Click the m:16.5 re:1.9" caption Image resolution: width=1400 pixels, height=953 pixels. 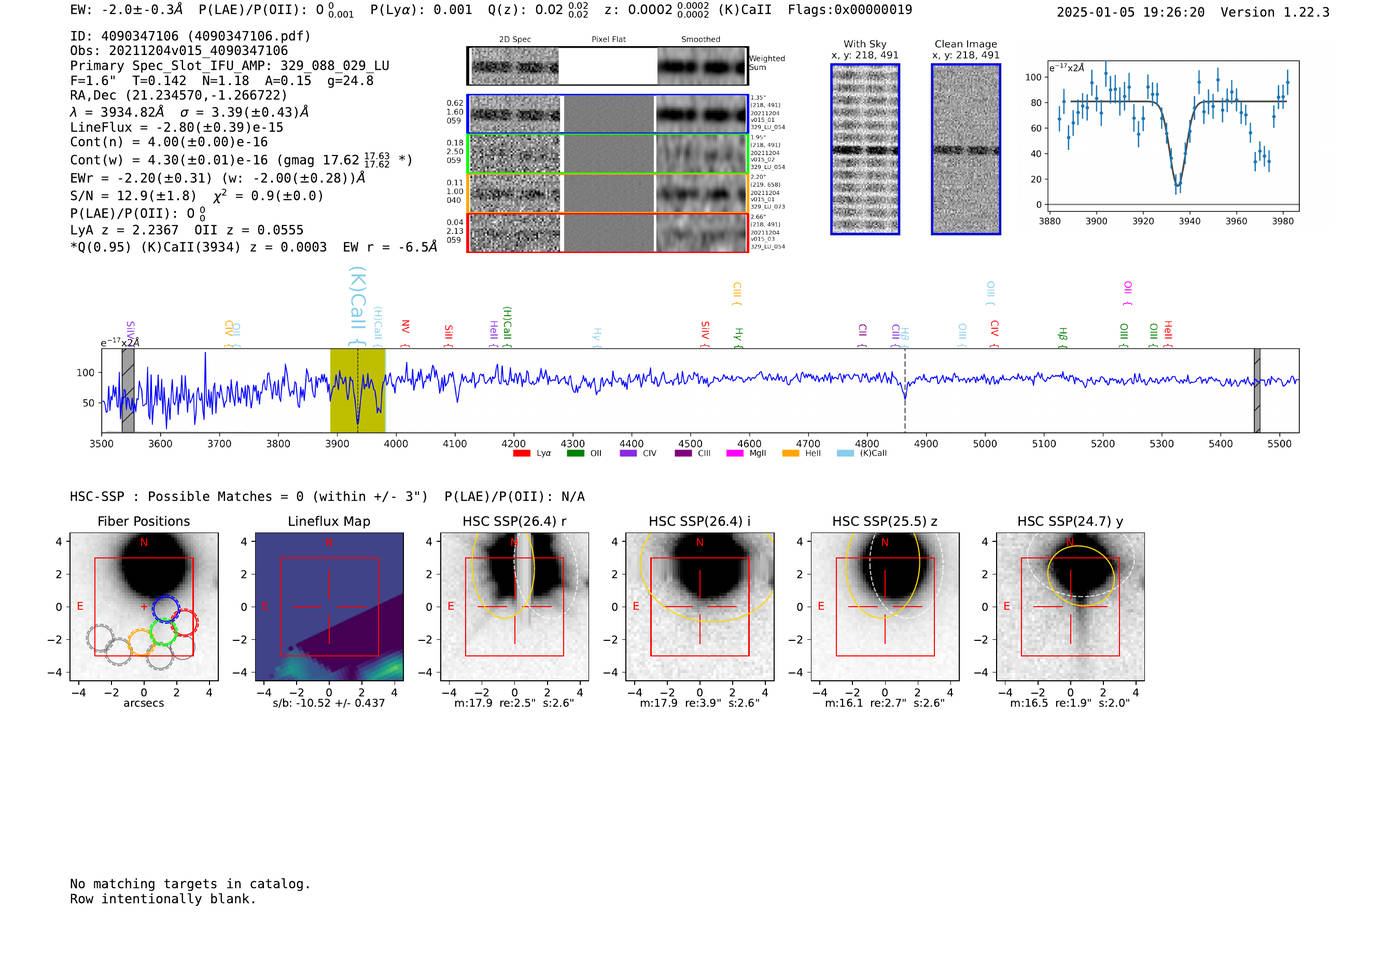click(x=1070, y=703)
